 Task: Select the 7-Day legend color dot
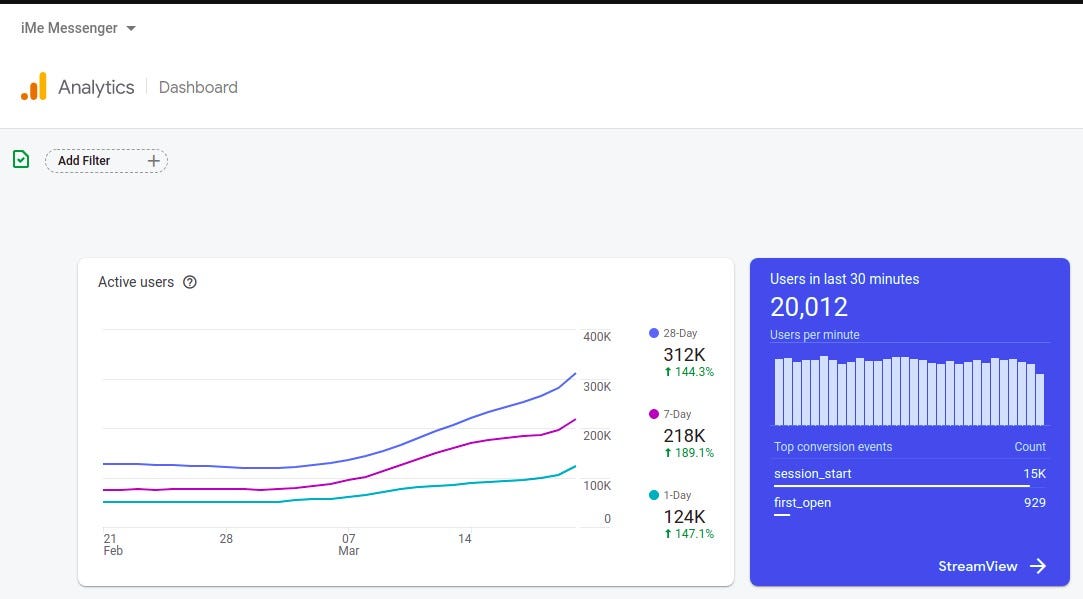coord(654,414)
